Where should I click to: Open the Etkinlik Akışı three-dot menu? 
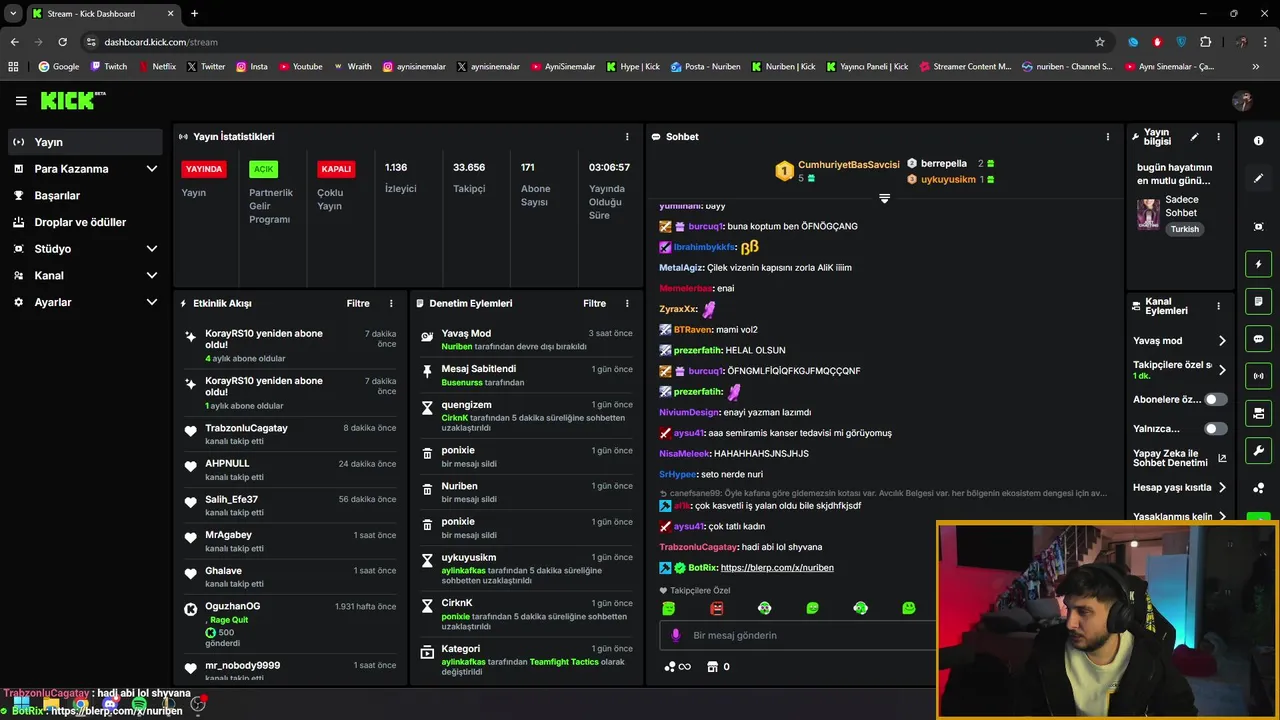(x=391, y=303)
